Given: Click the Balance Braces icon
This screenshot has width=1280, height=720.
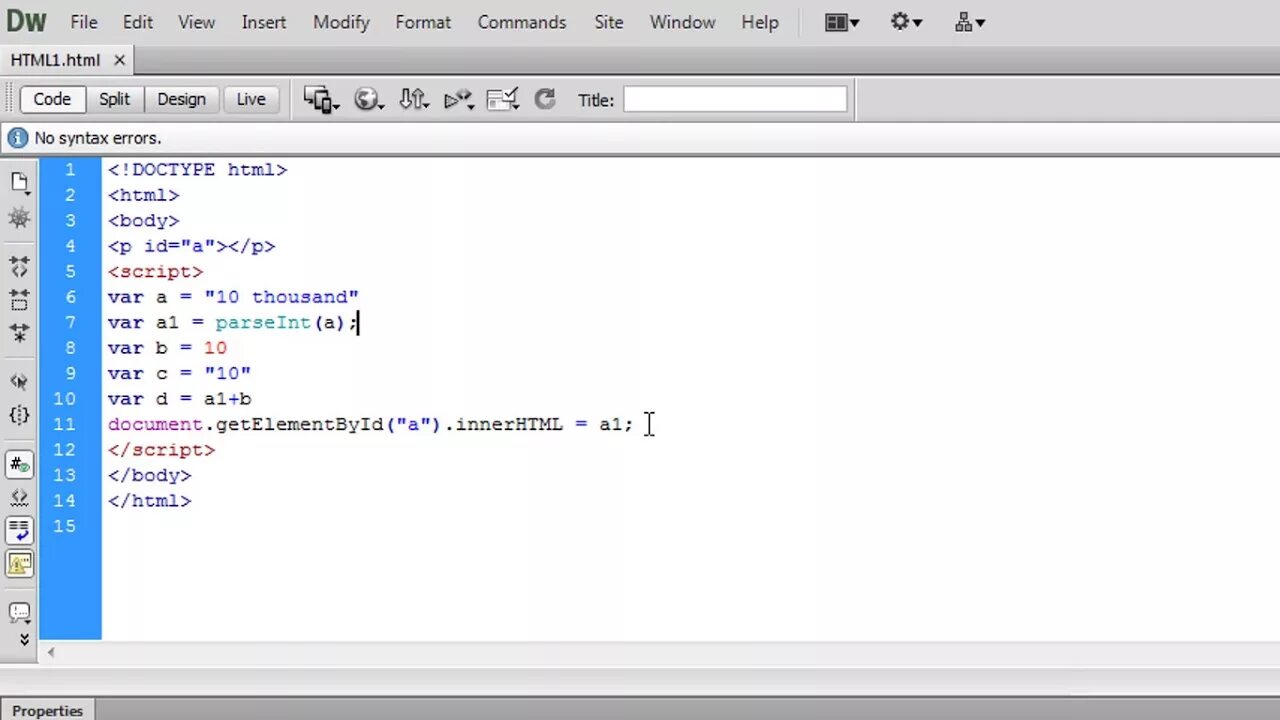Looking at the screenshot, I should tap(19, 414).
